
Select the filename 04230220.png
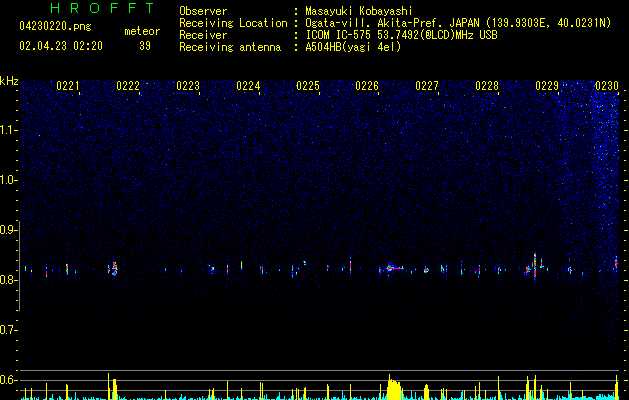(55, 26)
